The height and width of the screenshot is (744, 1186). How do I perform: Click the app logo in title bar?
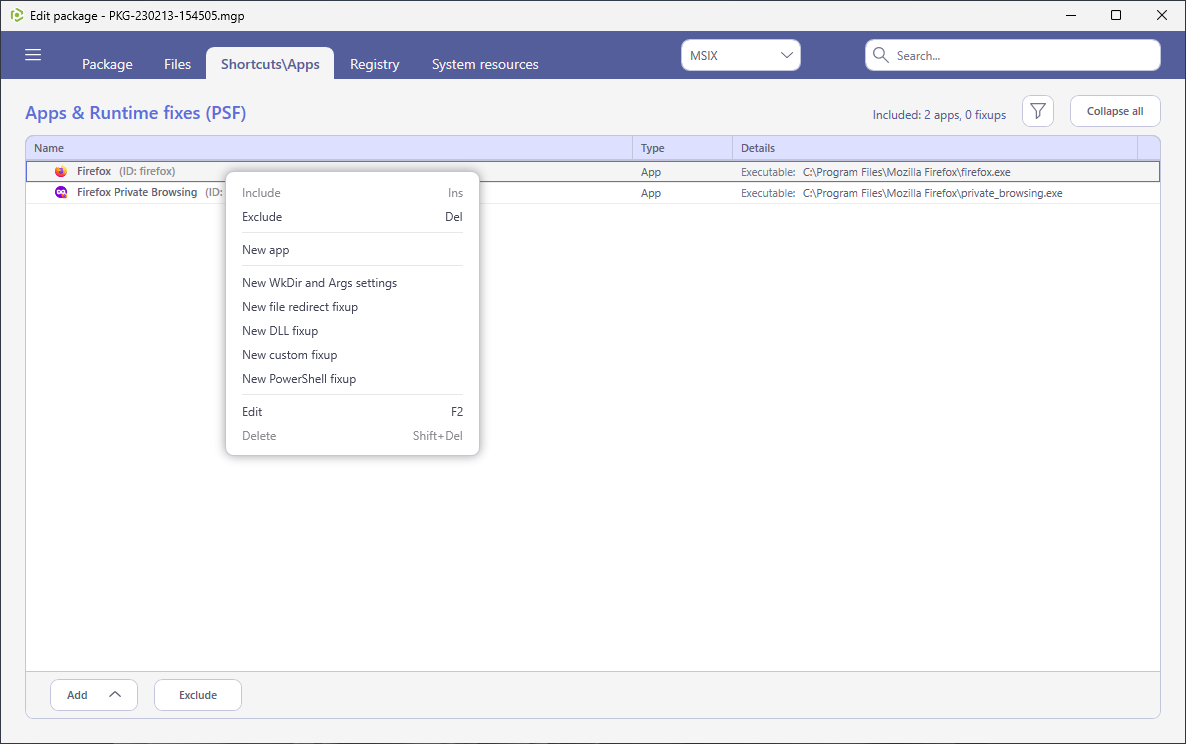click(x=17, y=15)
